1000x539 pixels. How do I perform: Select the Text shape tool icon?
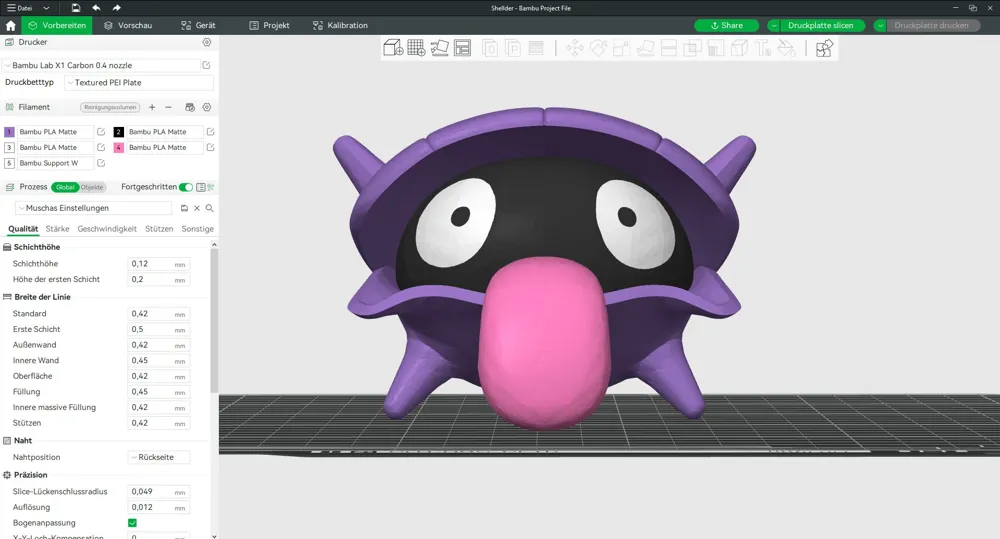[763, 48]
